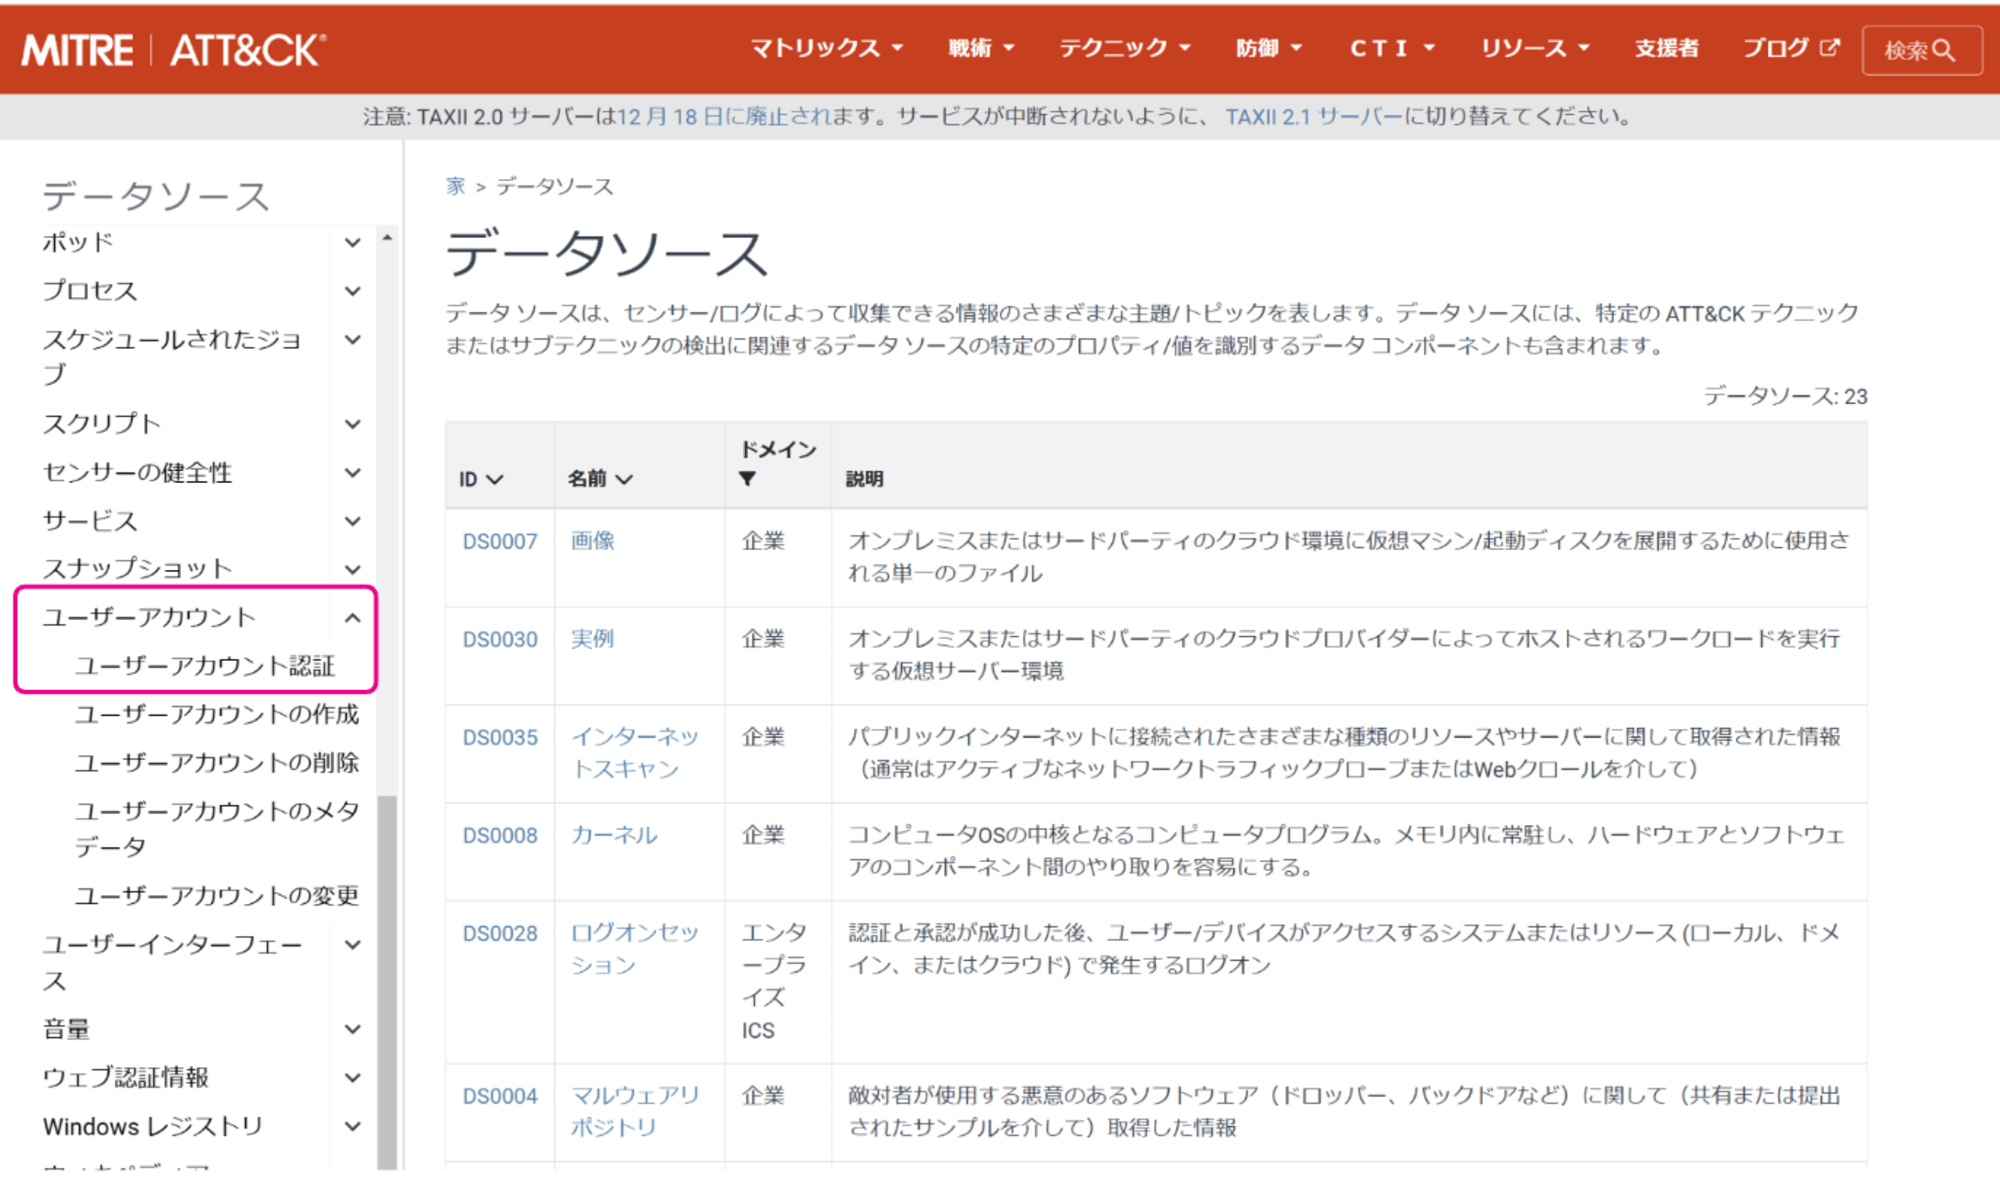
Task: Sort the table by 名前 column
Action: [600, 479]
